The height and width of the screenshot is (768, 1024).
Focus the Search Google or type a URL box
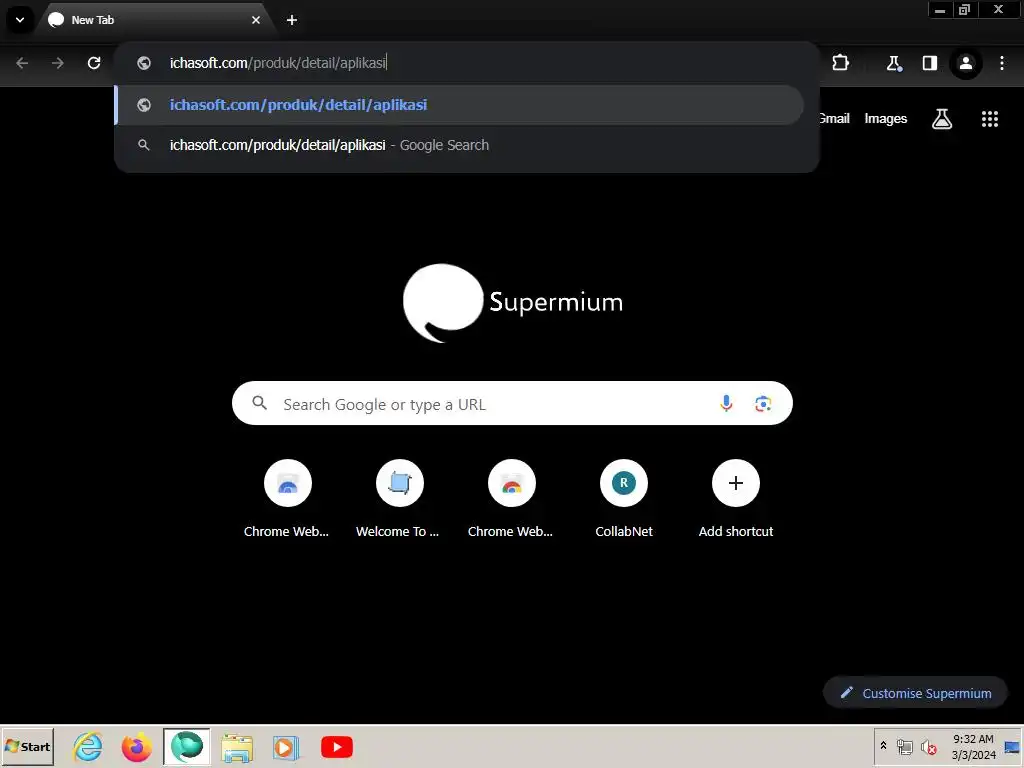tap(512, 404)
